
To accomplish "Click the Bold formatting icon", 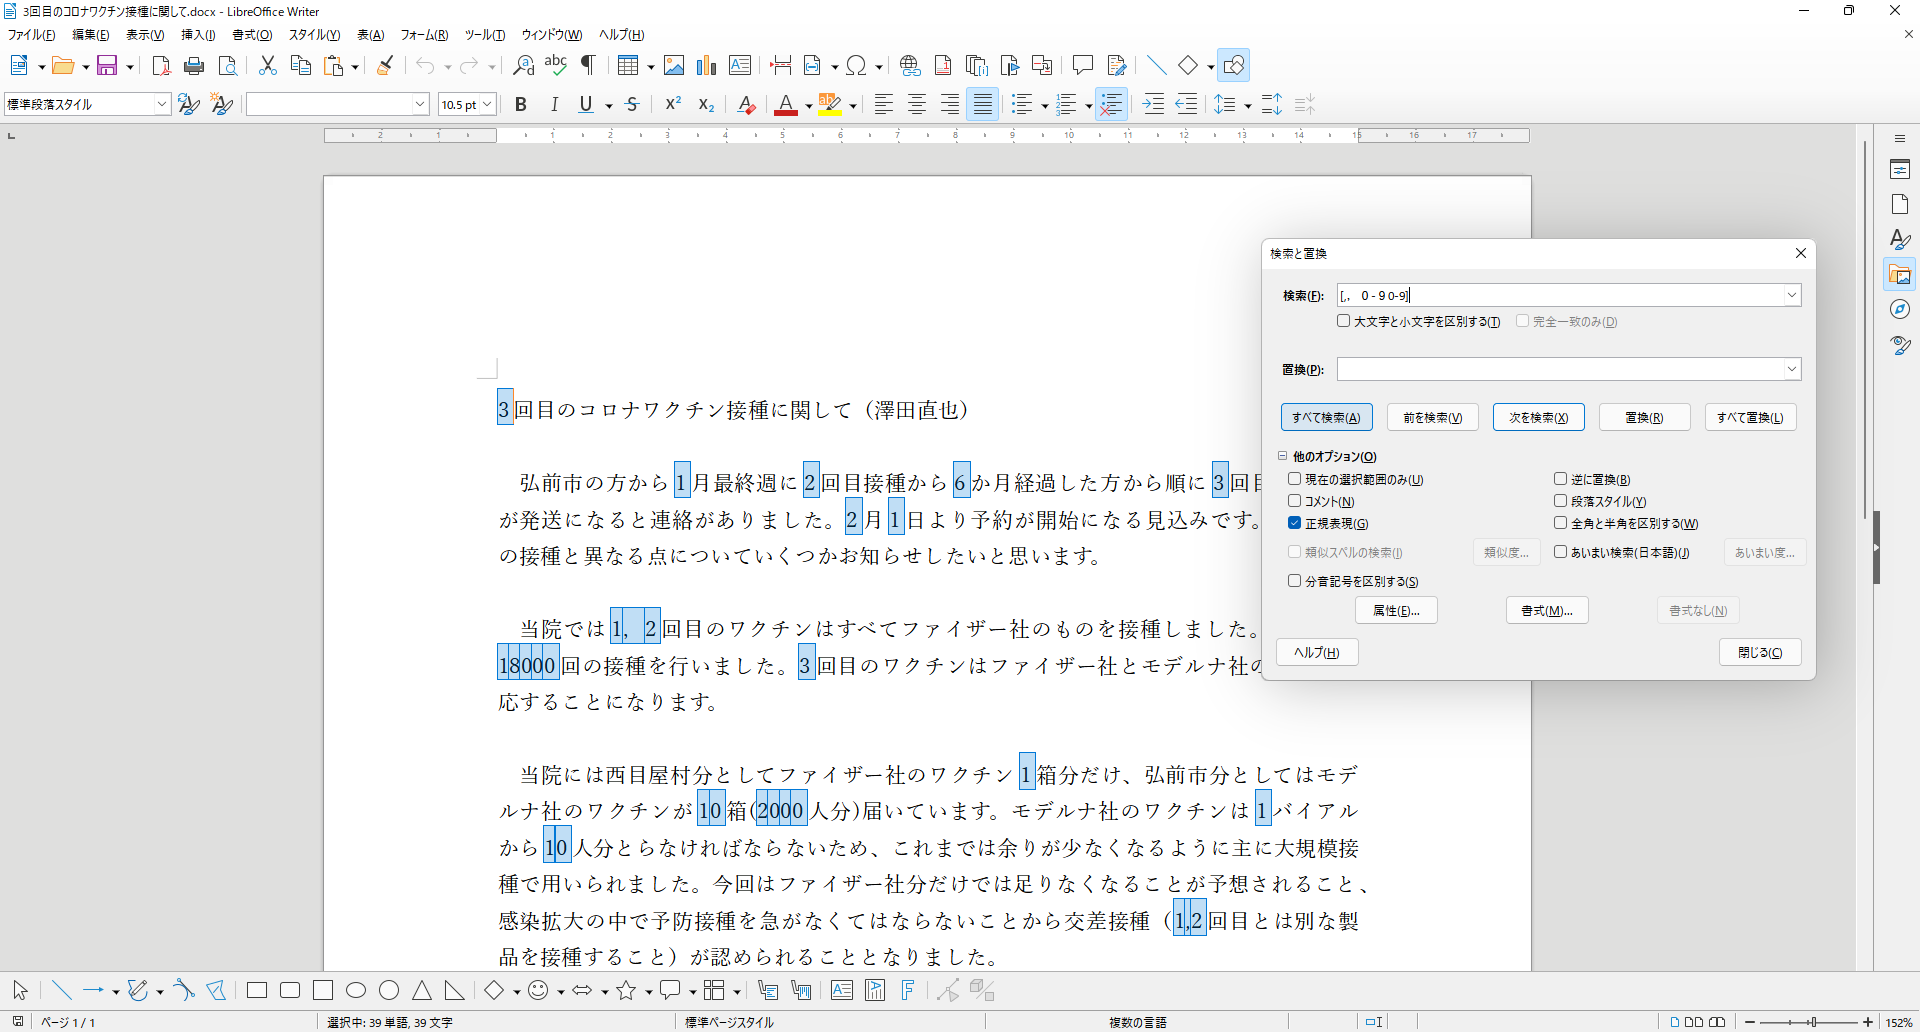I will pyautogui.click(x=520, y=104).
